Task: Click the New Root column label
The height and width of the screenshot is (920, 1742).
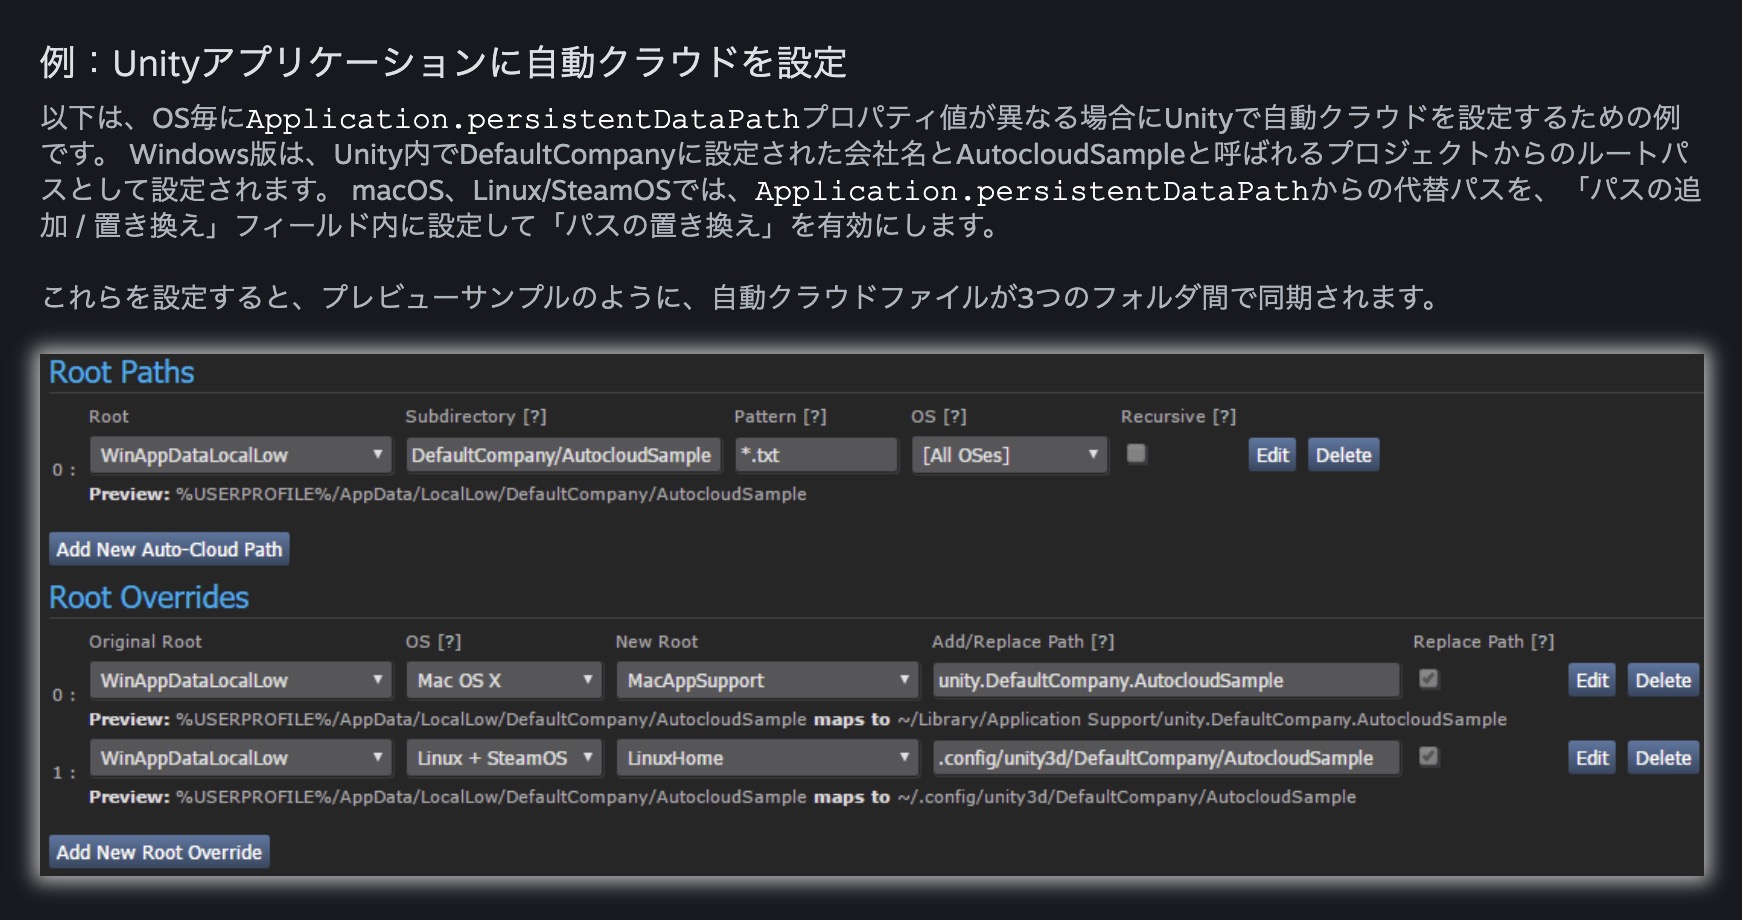Action: point(657,641)
